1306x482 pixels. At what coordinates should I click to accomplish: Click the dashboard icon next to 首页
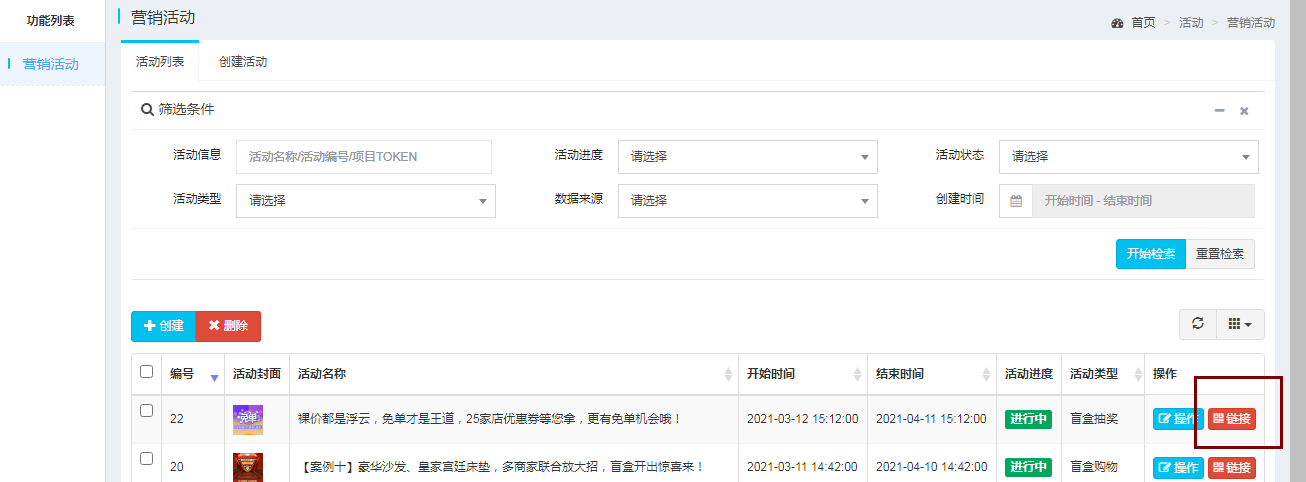[1117, 22]
